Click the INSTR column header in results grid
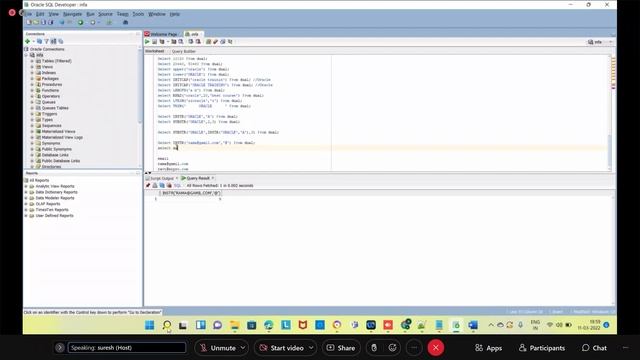This screenshot has height=360, width=640. 191,193
